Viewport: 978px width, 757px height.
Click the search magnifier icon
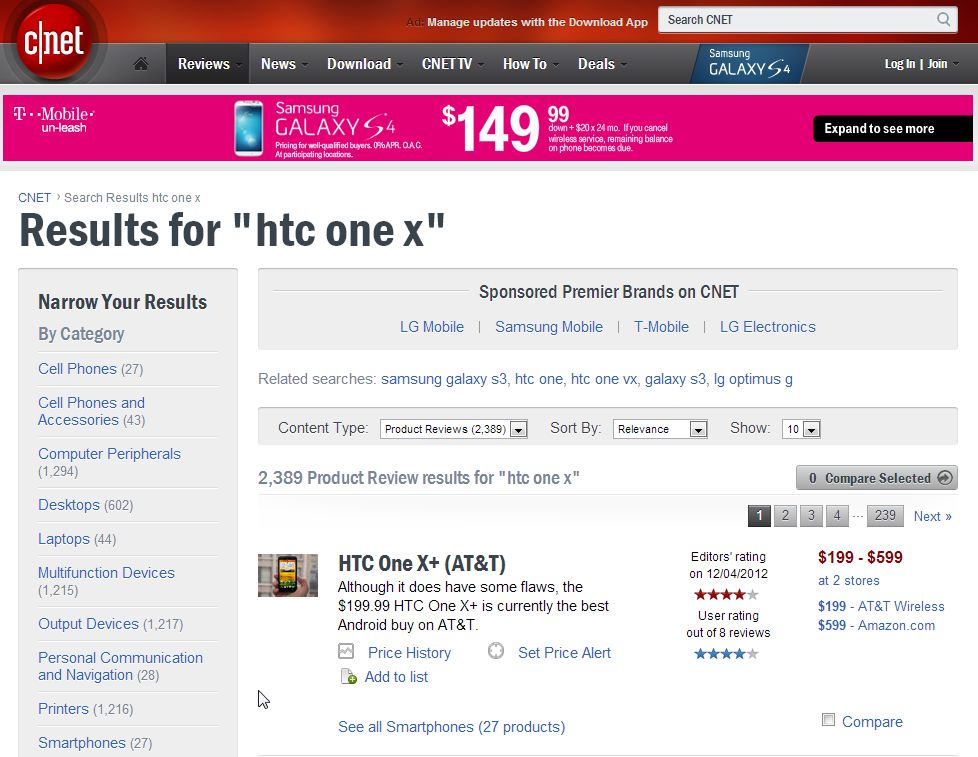click(944, 19)
